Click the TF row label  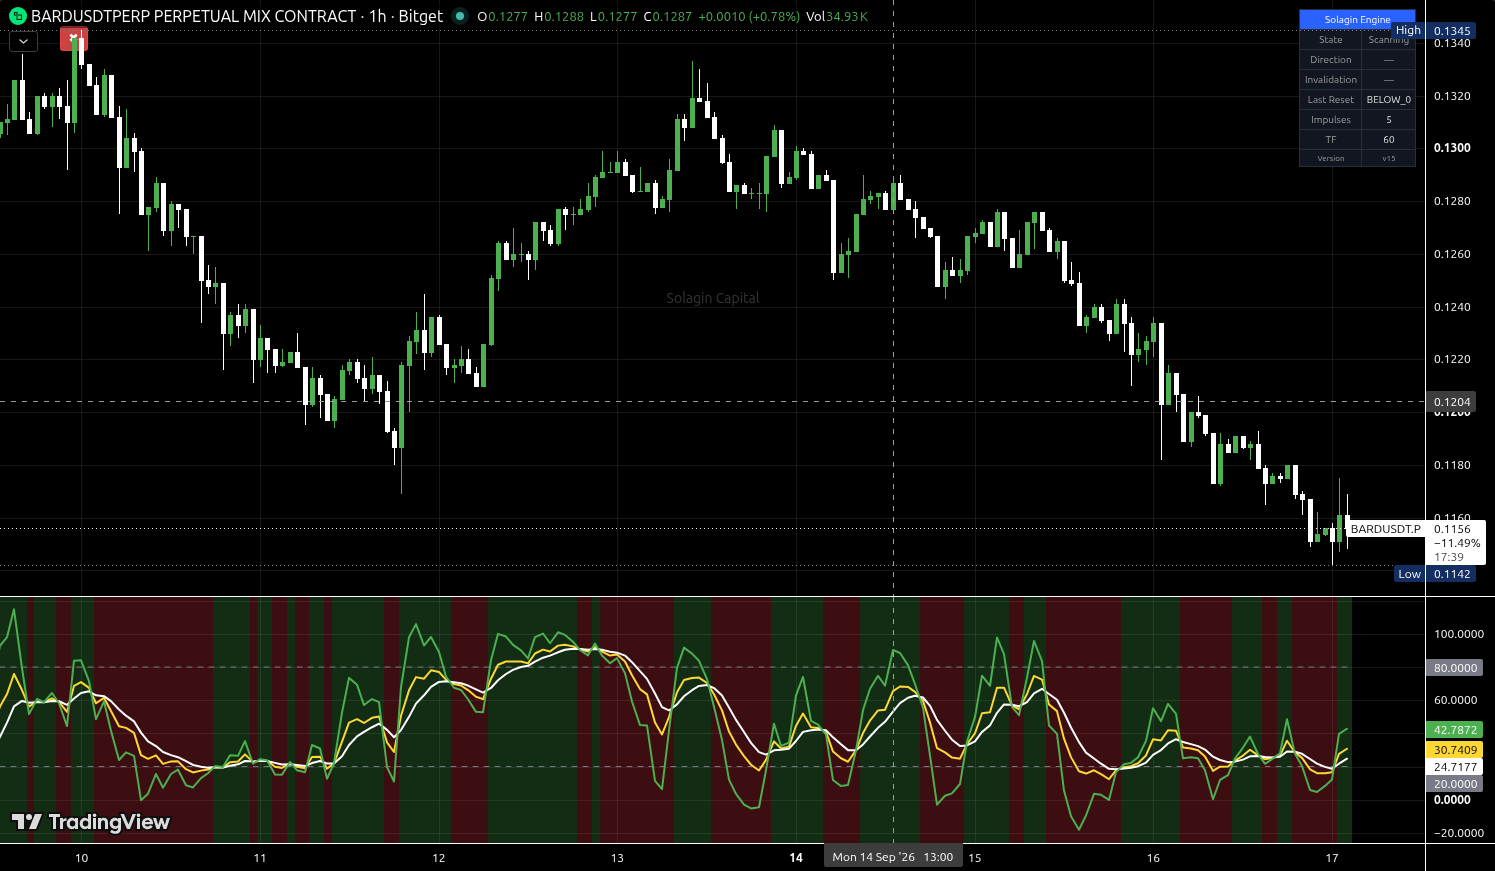pos(1330,140)
